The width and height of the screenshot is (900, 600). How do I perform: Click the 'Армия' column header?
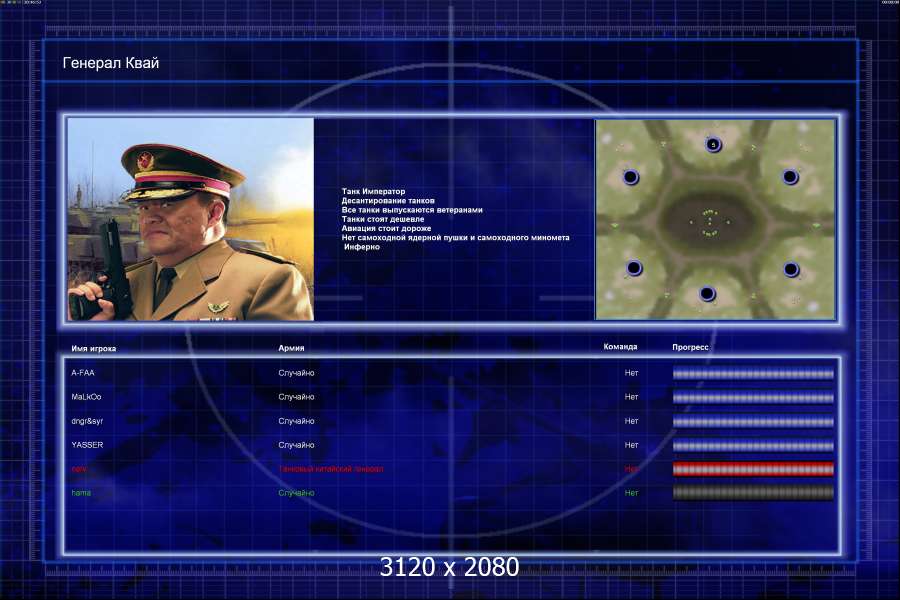[x=291, y=348]
